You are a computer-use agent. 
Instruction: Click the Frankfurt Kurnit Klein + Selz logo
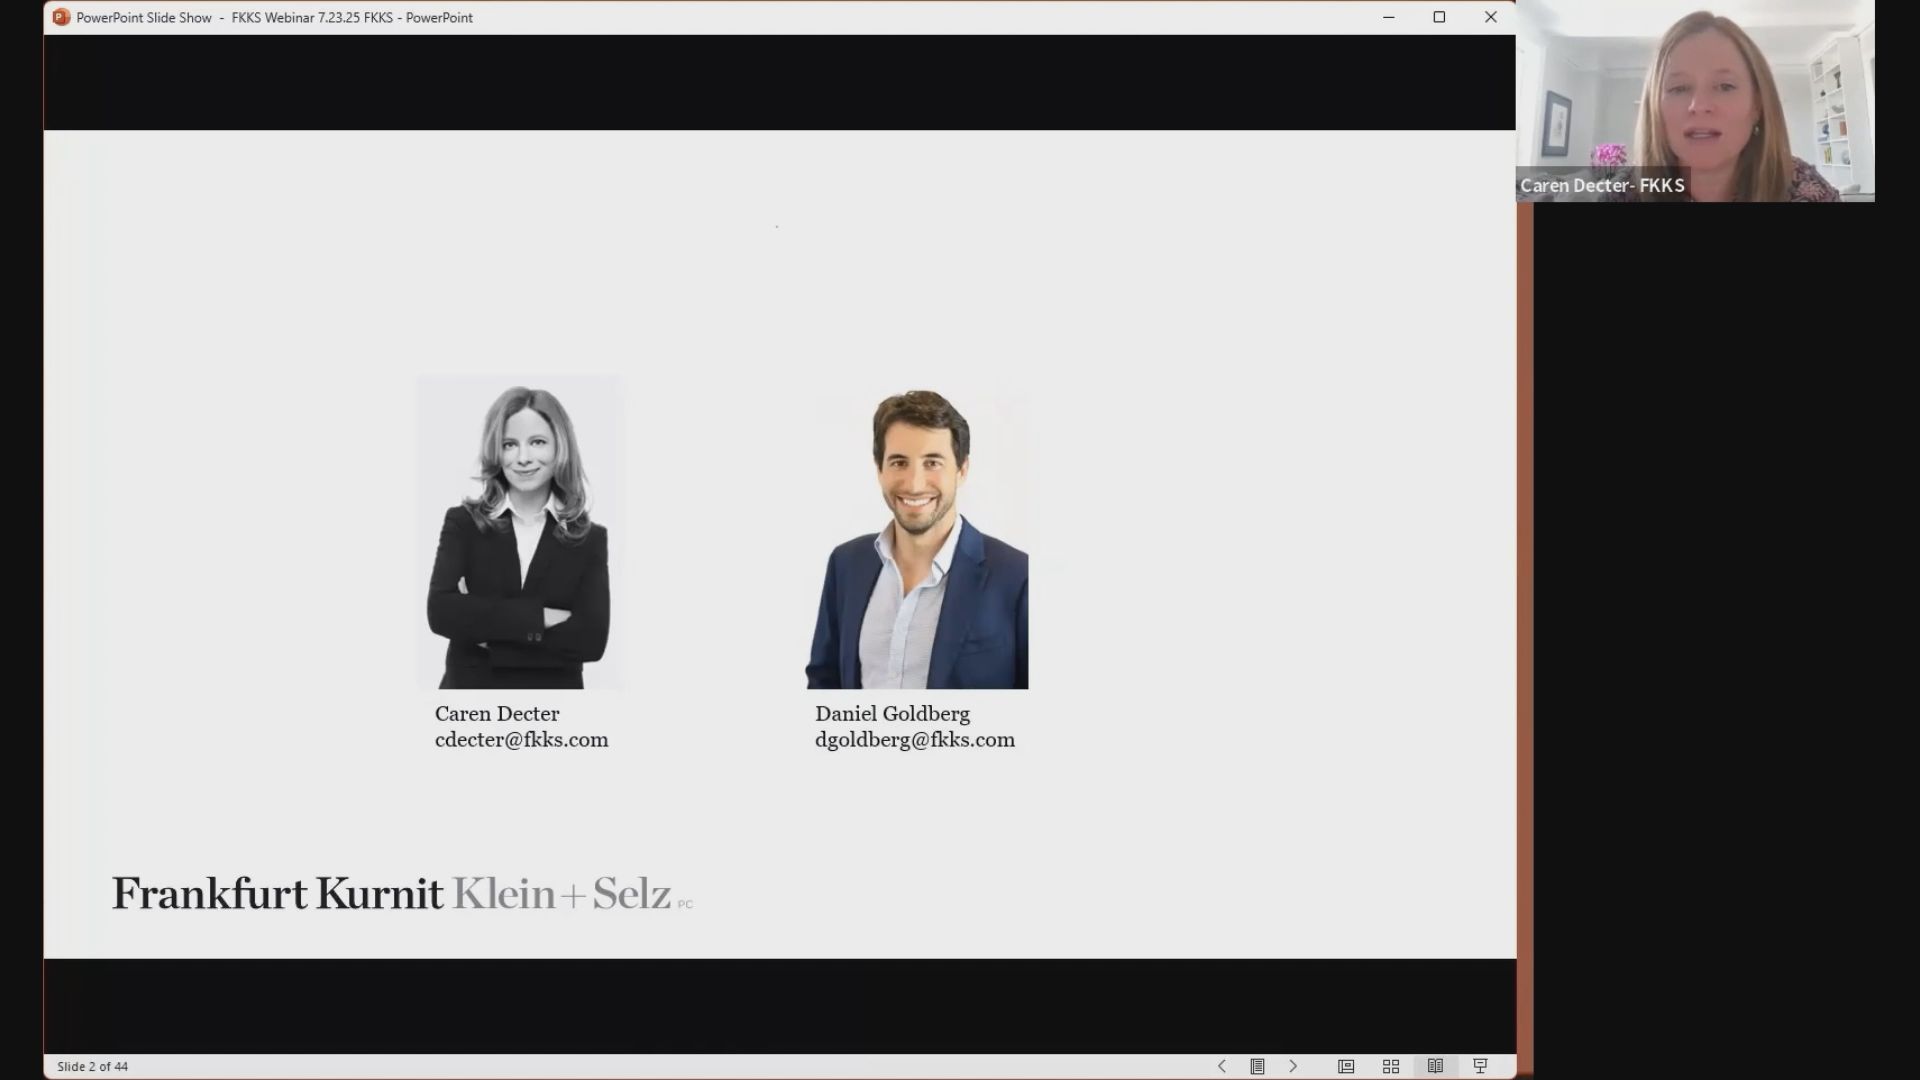pos(402,893)
